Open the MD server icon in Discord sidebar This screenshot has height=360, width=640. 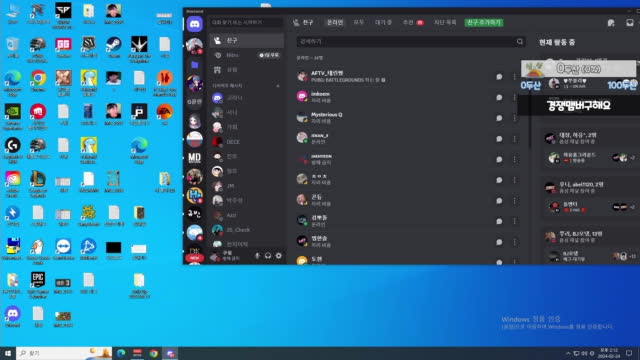[x=195, y=158]
